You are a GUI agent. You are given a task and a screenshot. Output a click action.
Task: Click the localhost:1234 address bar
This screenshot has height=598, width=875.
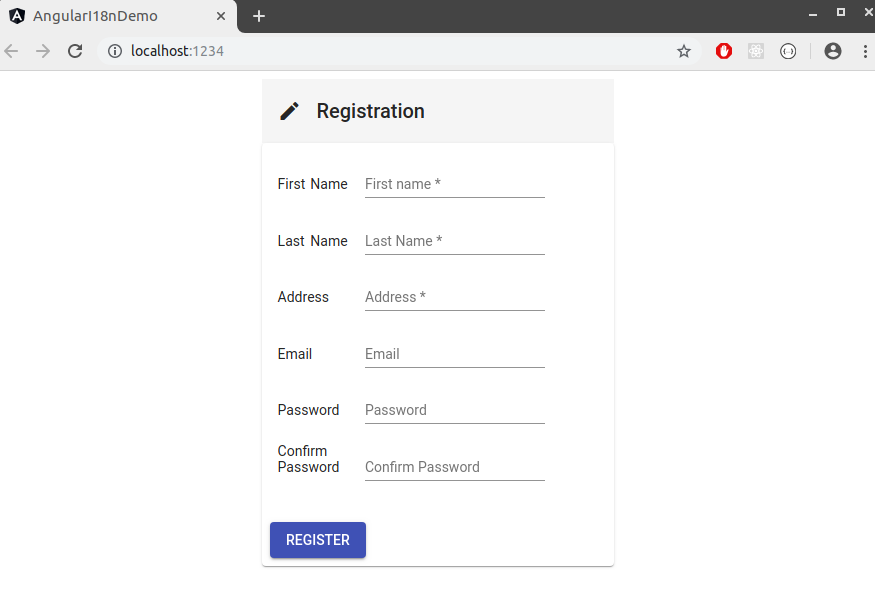click(x=400, y=51)
